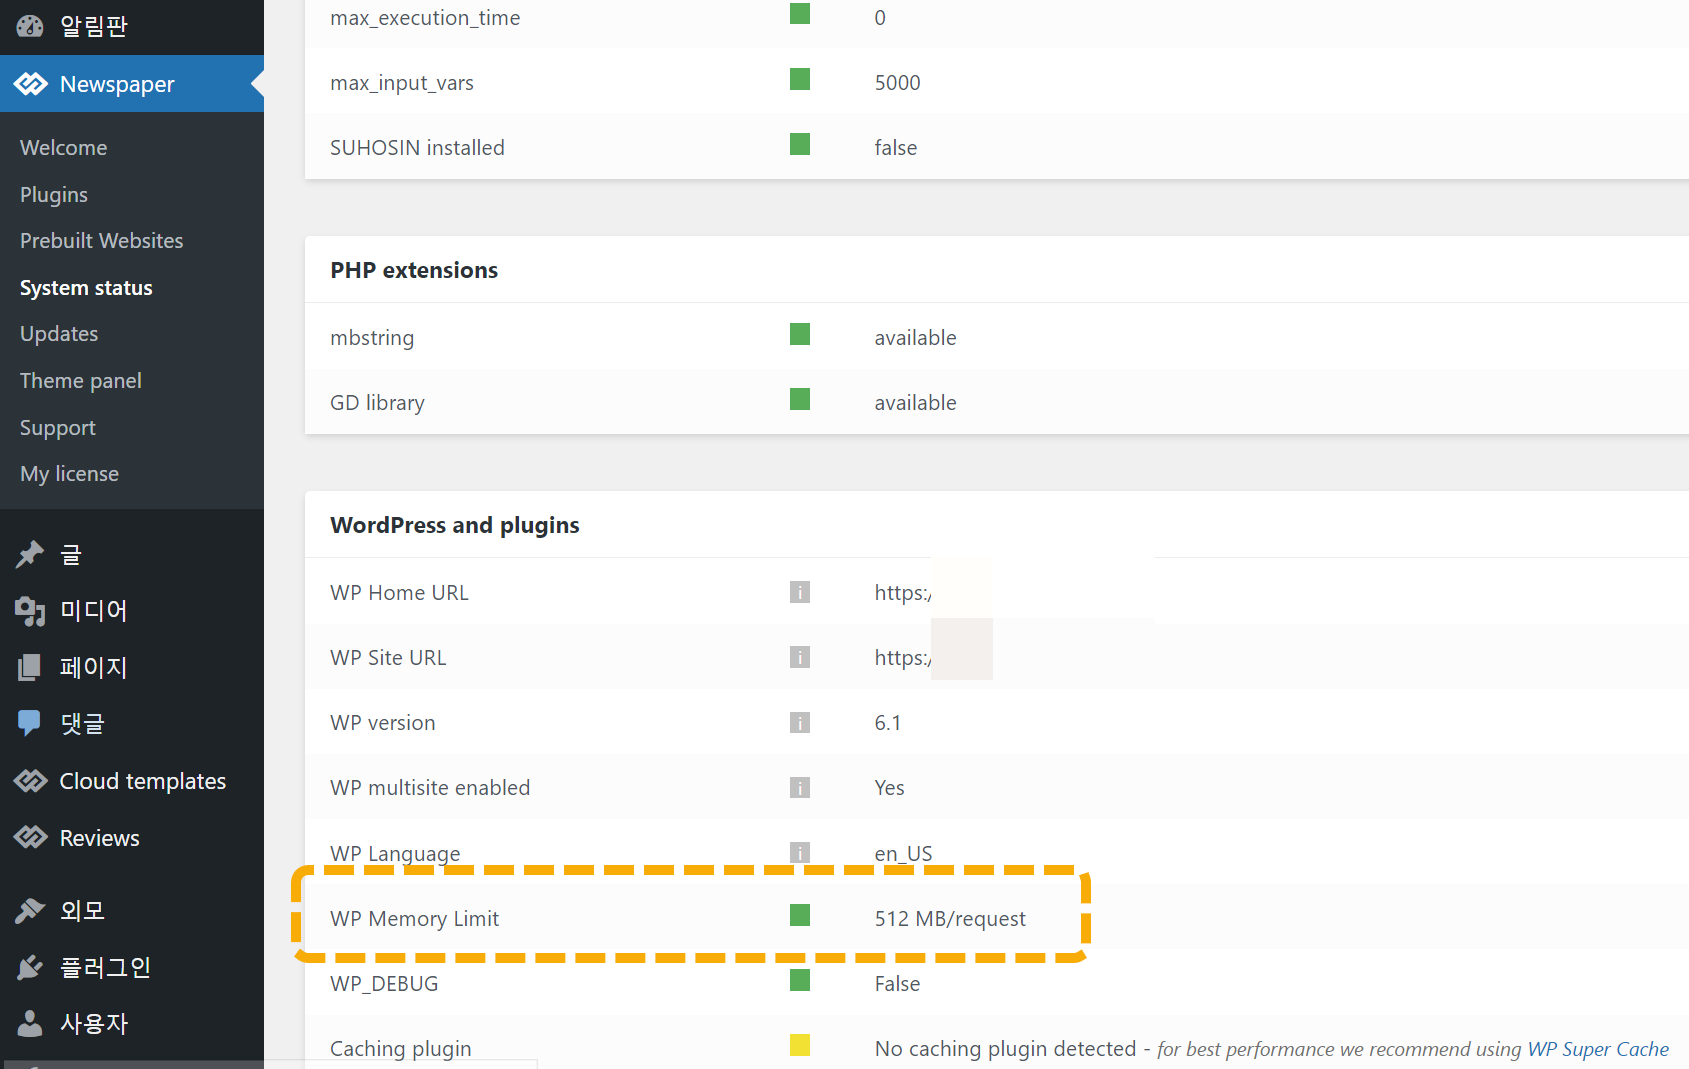Open the Prebuilt Websites submenu item
Image resolution: width=1689 pixels, height=1069 pixels.
(102, 241)
